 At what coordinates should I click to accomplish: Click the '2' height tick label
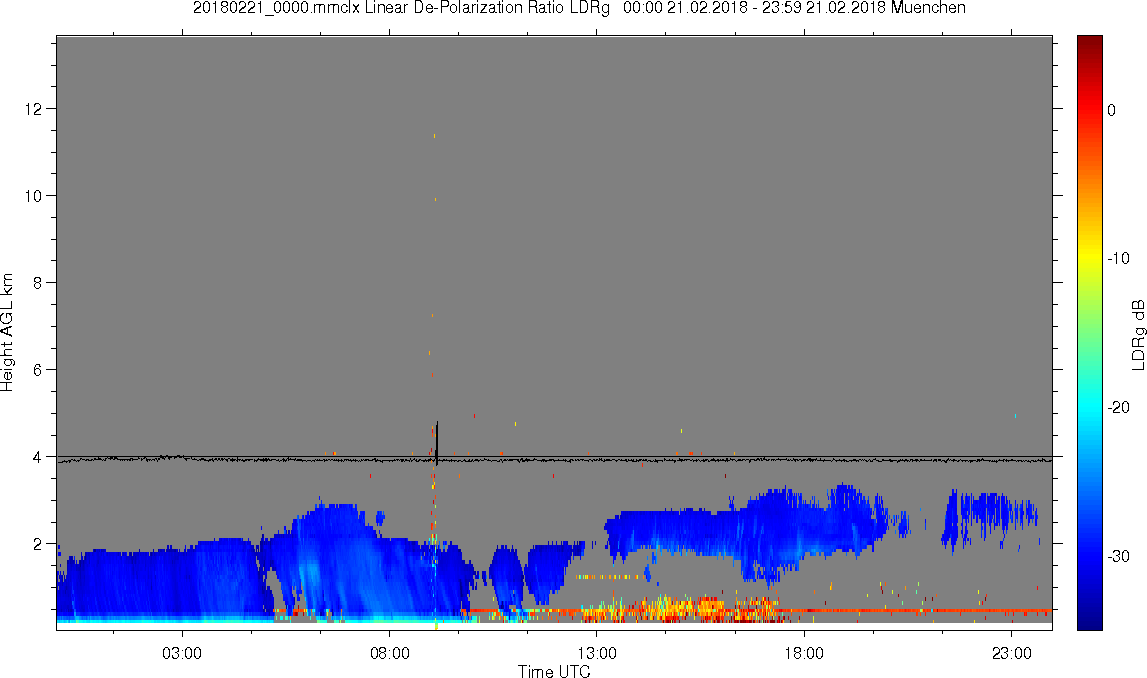point(37,544)
